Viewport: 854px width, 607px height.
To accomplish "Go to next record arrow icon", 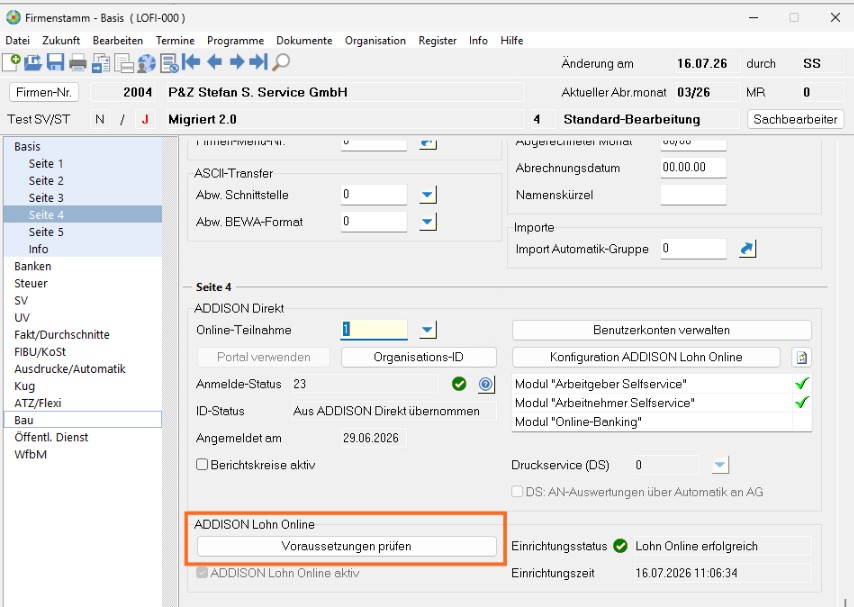I will pyautogui.click(x=237, y=62).
